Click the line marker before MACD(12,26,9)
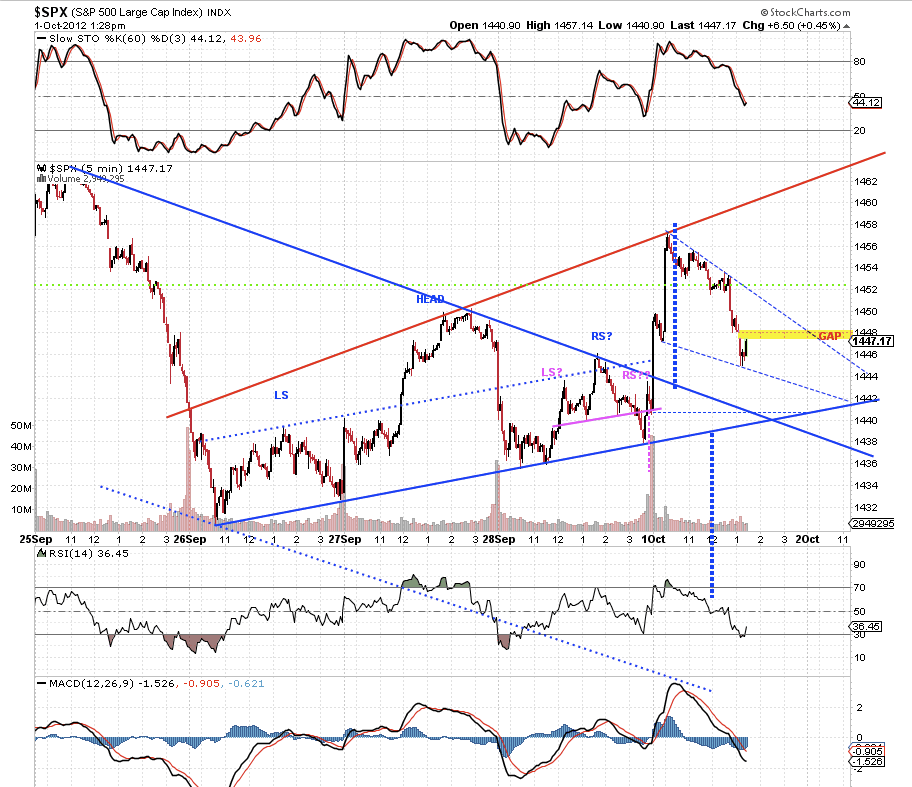This screenshot has width=912, height=787. [x=41, y=683]
